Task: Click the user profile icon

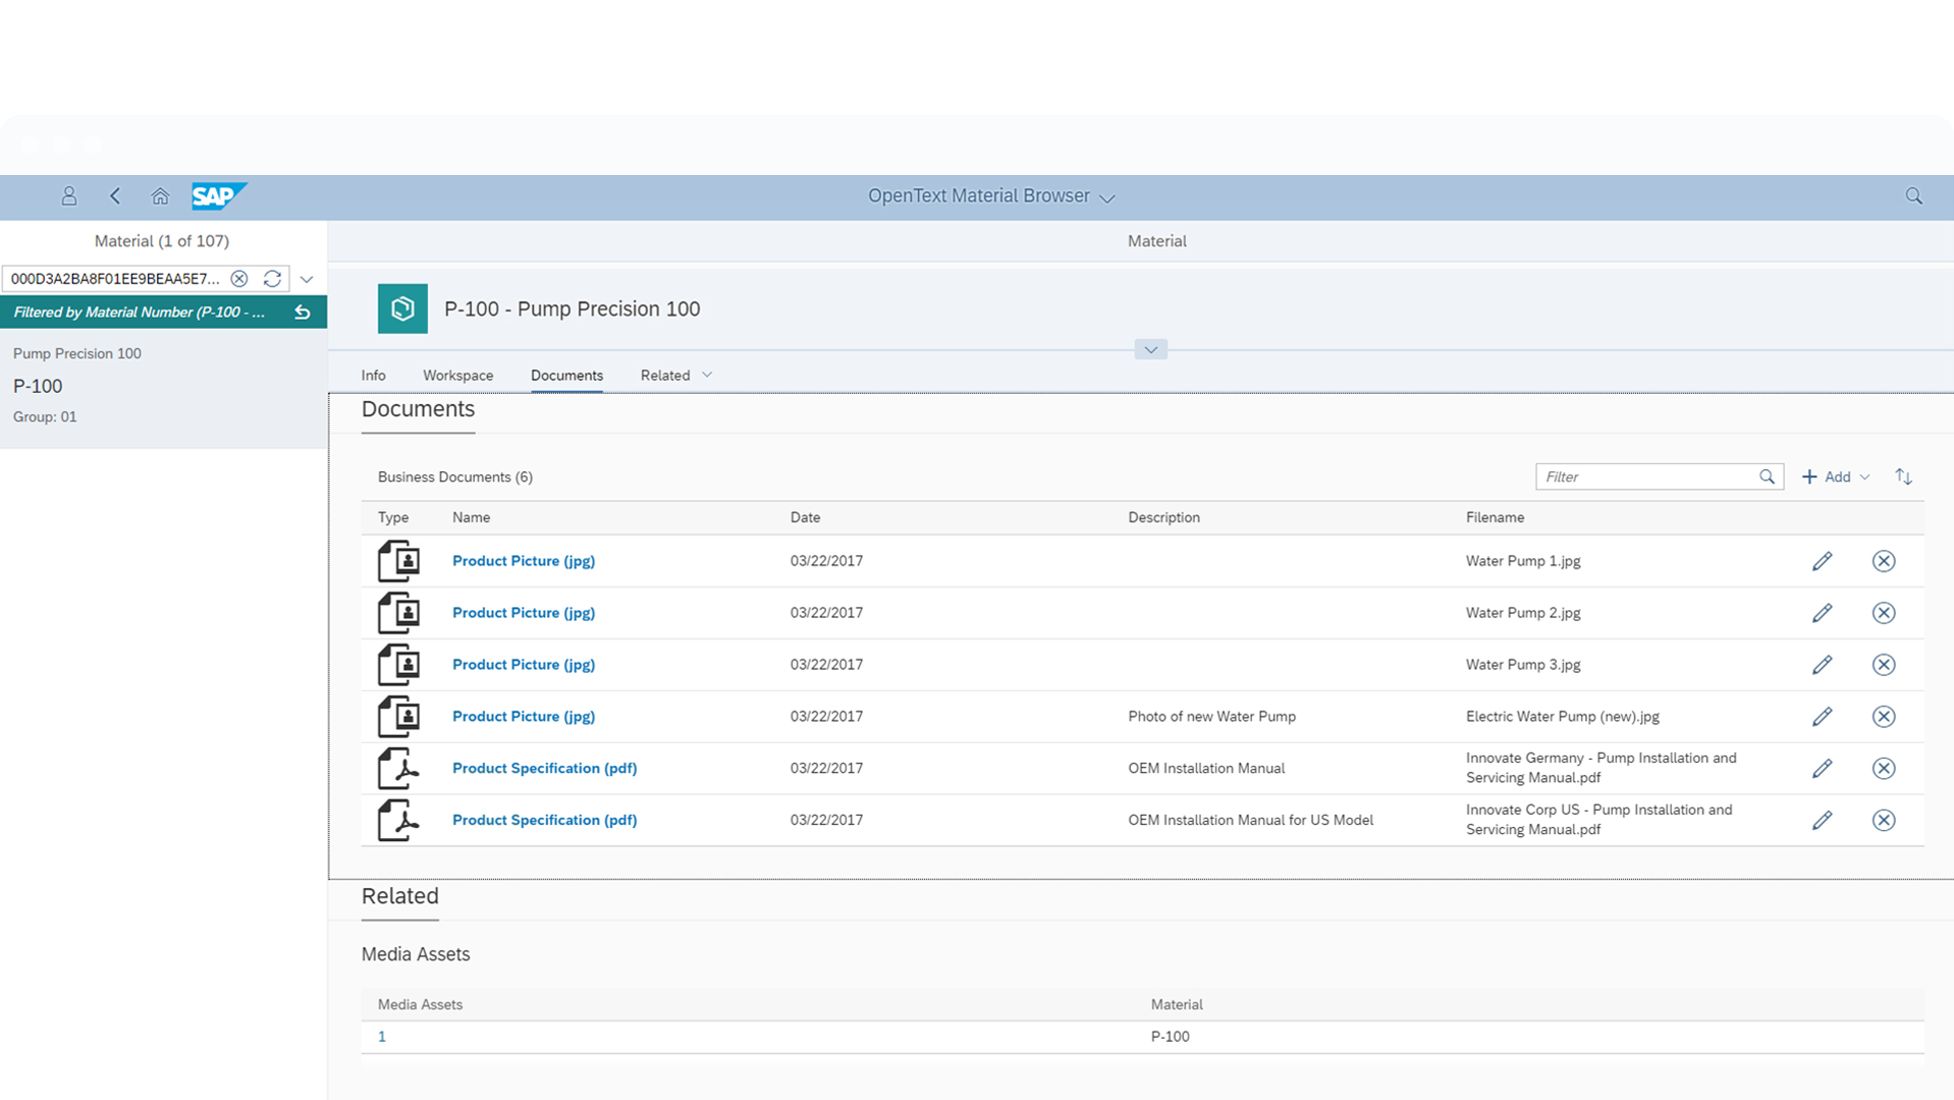Action: pos(69,196)
